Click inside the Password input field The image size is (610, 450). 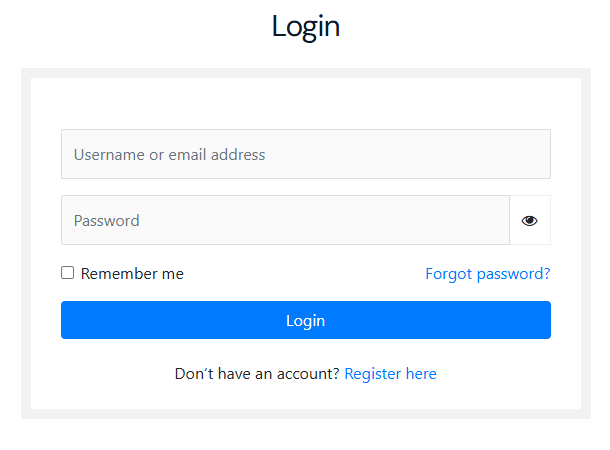coord(285,221)
